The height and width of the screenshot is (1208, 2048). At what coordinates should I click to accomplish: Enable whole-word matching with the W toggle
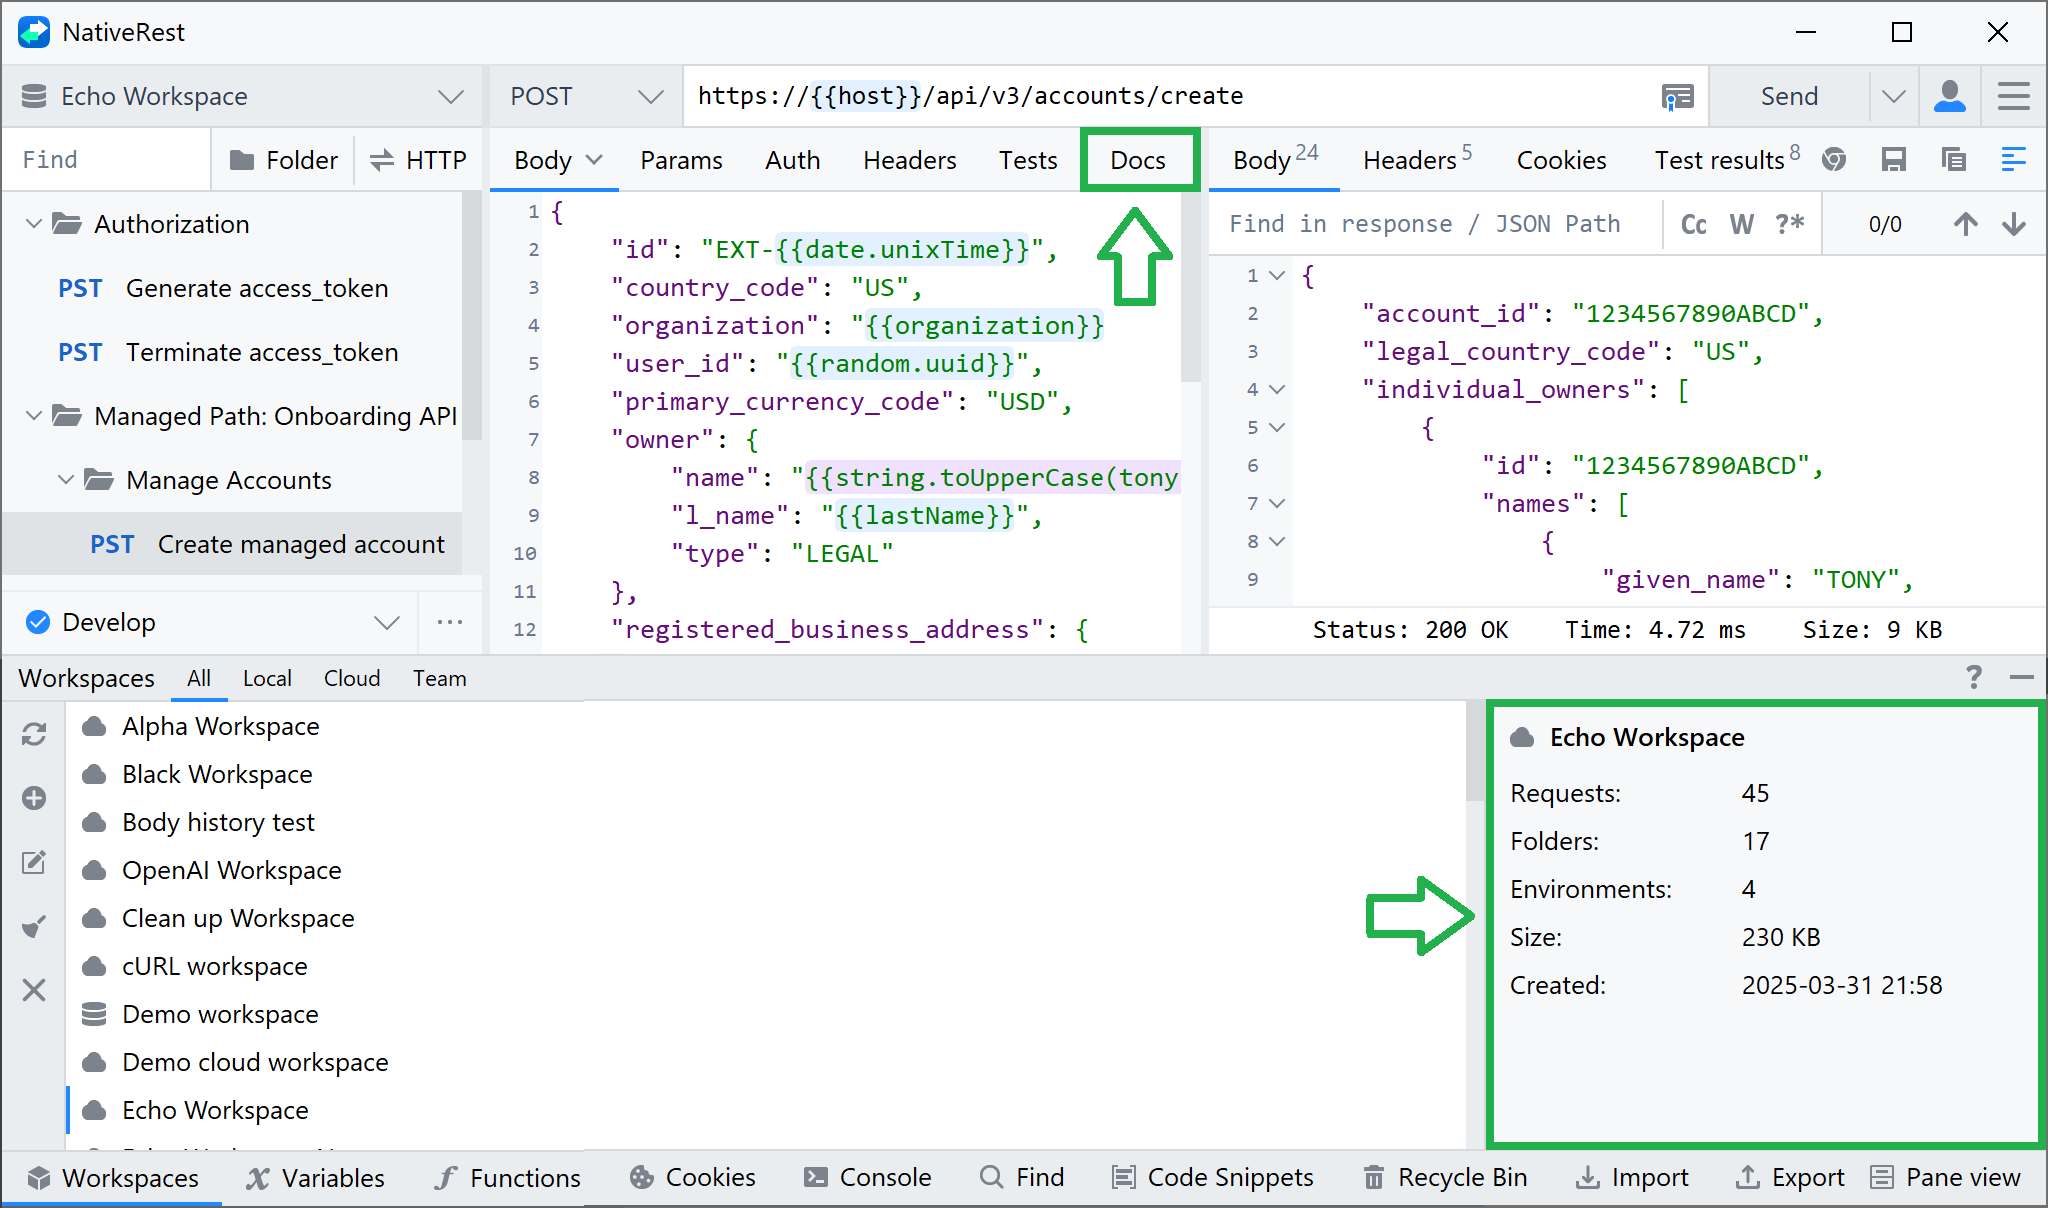[1741, 223]
